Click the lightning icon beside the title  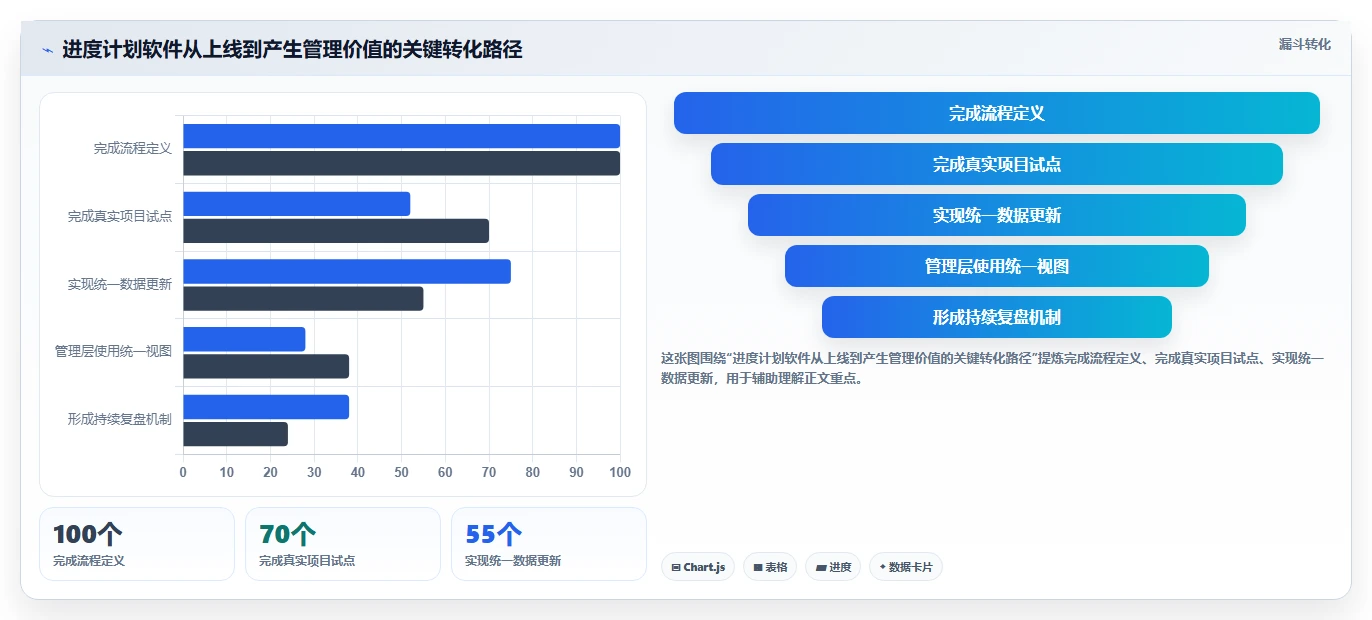pyautogui.click(x=47, y=50)
